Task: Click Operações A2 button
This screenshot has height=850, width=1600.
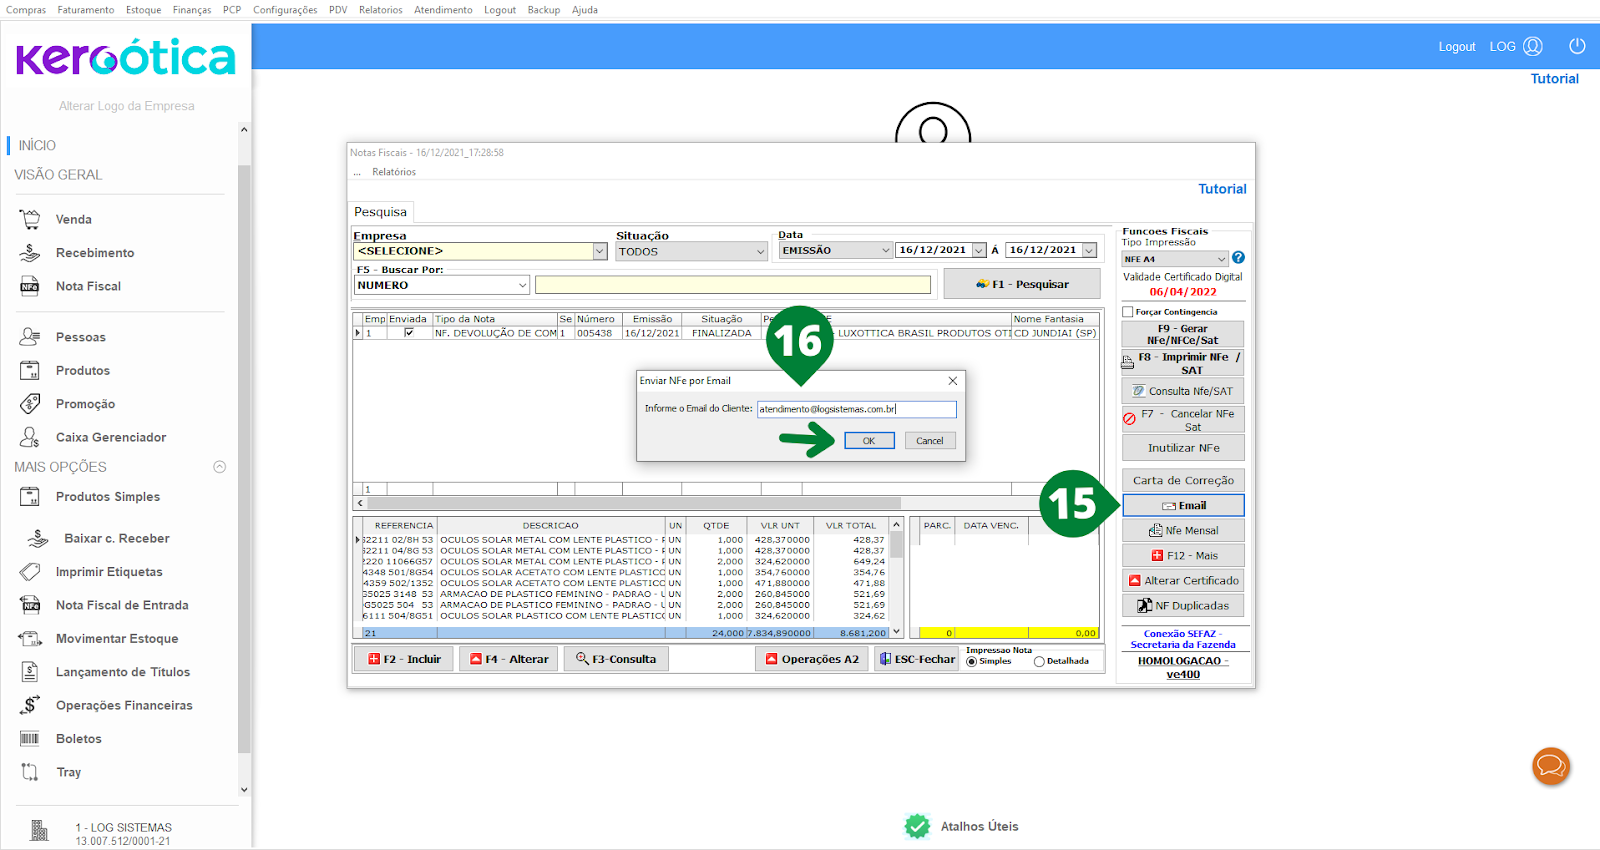Action: (x=812, y=659)
